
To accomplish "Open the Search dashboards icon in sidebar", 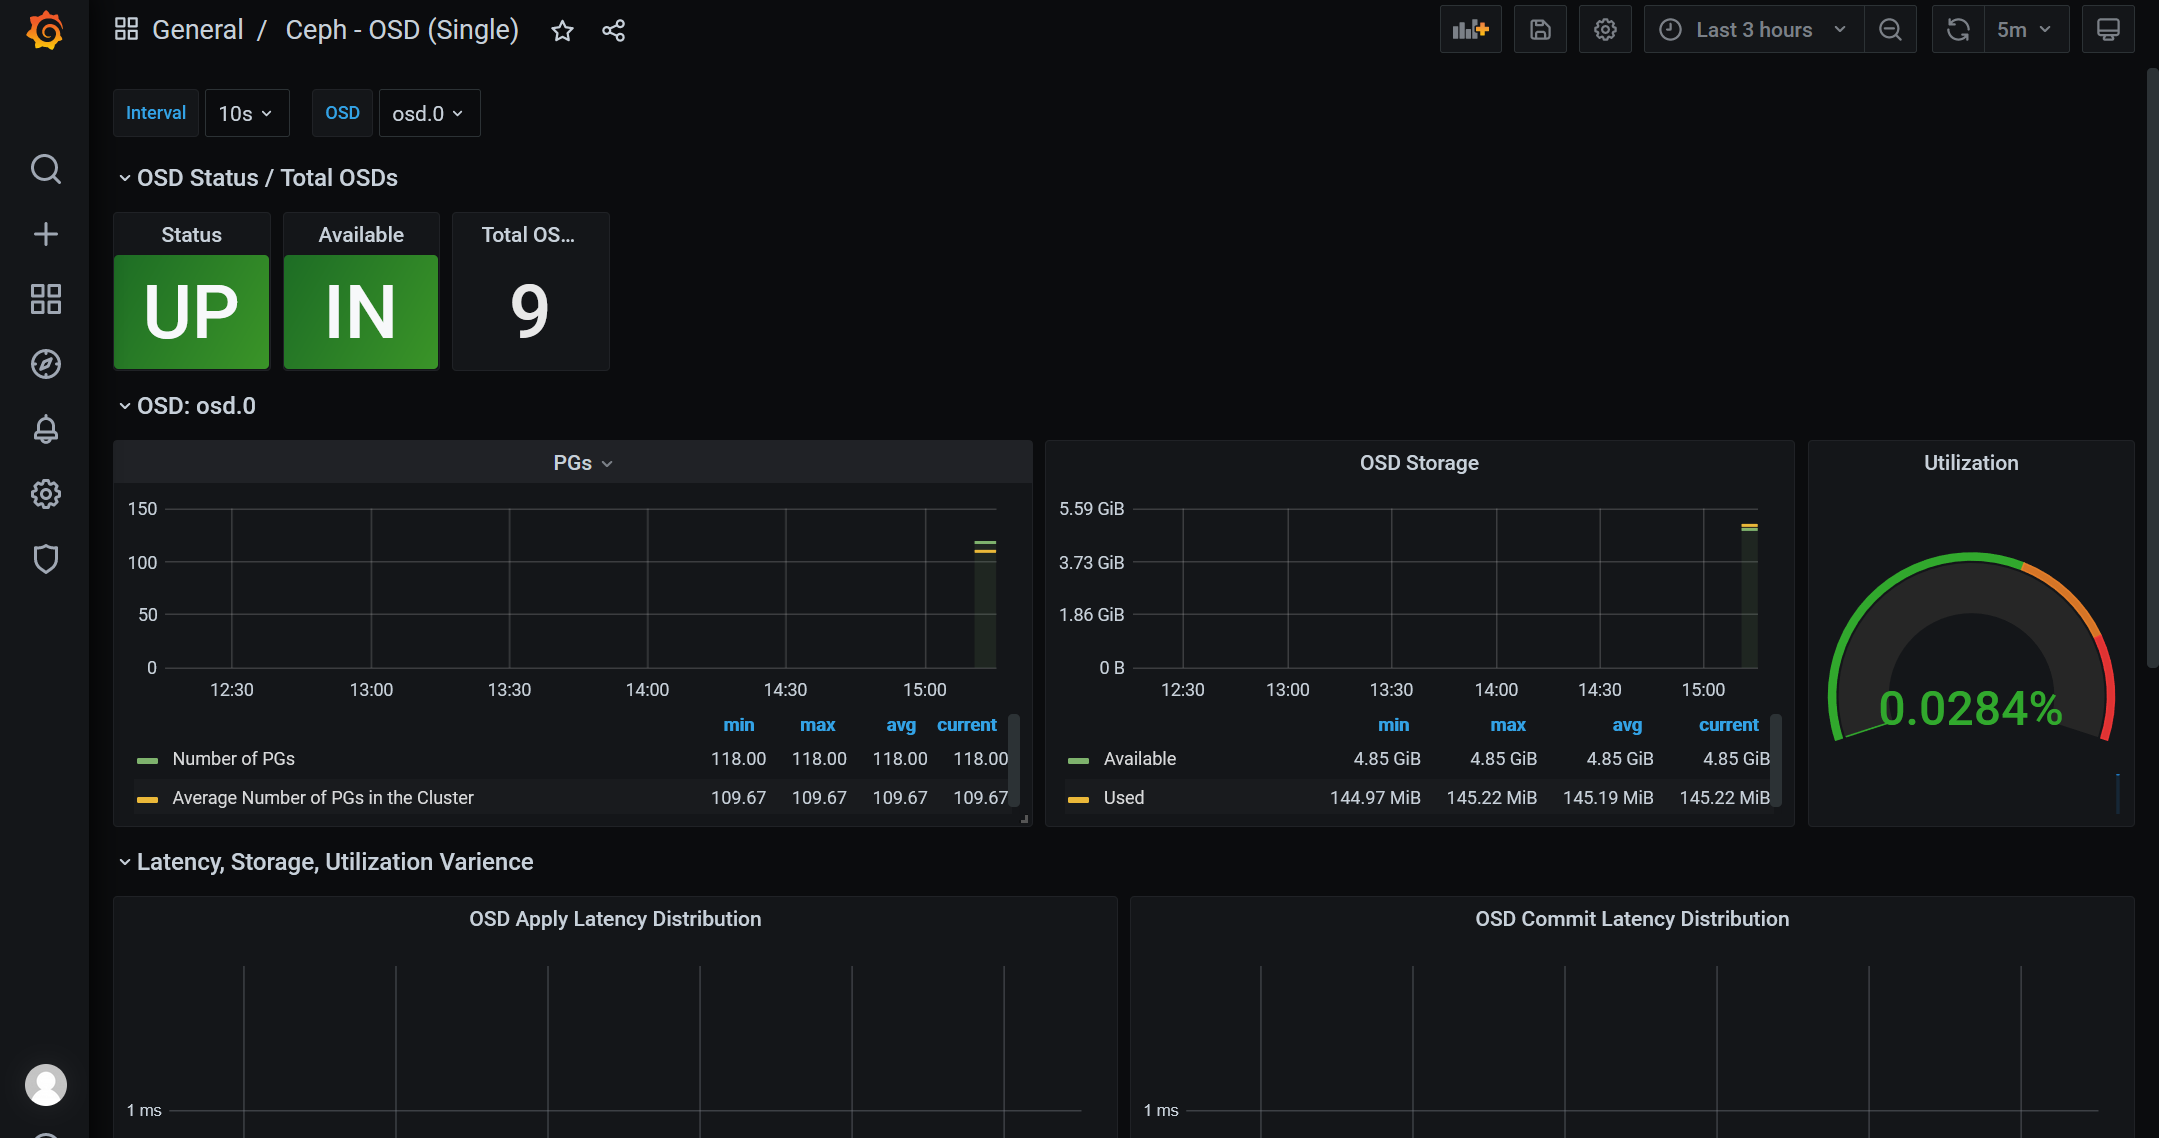I will pyautogui.click(x=45, y=169).
